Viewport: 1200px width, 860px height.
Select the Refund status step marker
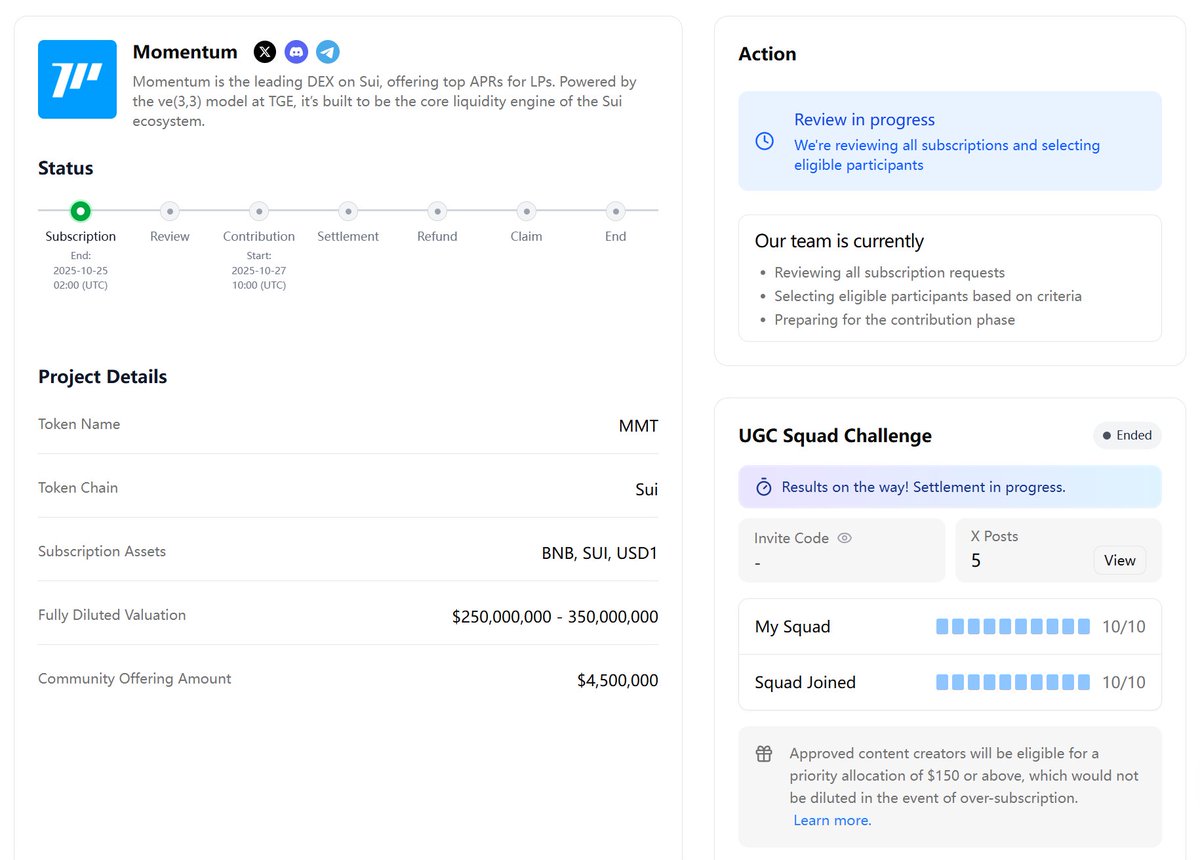click(437, 211)
